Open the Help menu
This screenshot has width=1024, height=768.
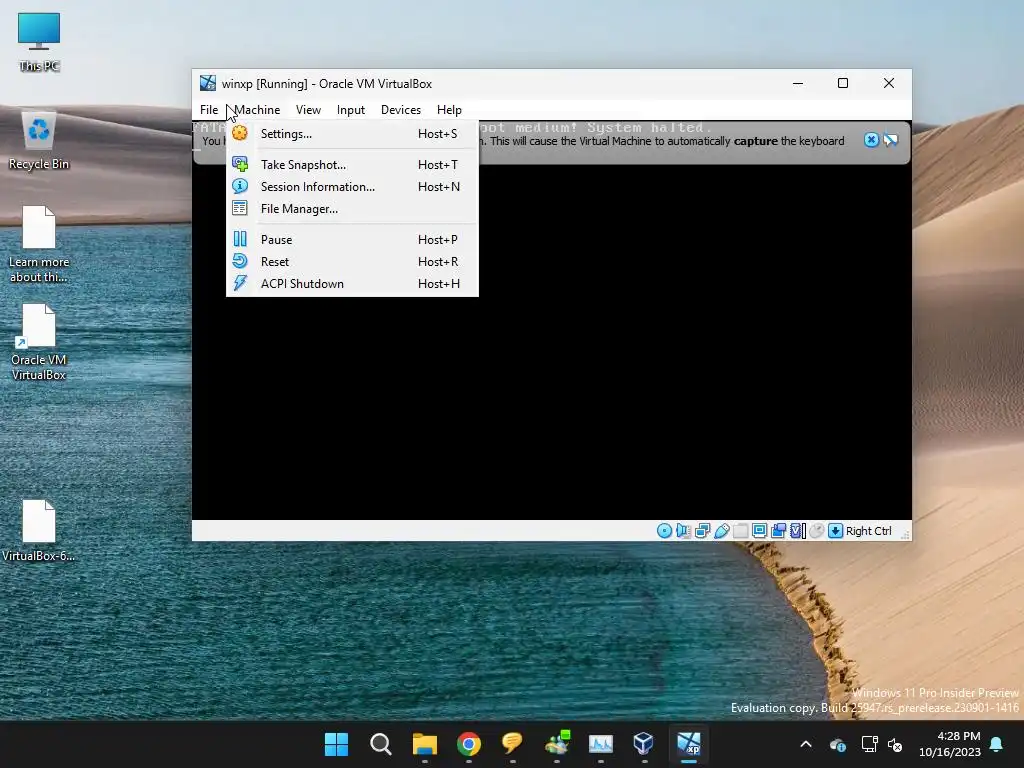coord(449,110)
